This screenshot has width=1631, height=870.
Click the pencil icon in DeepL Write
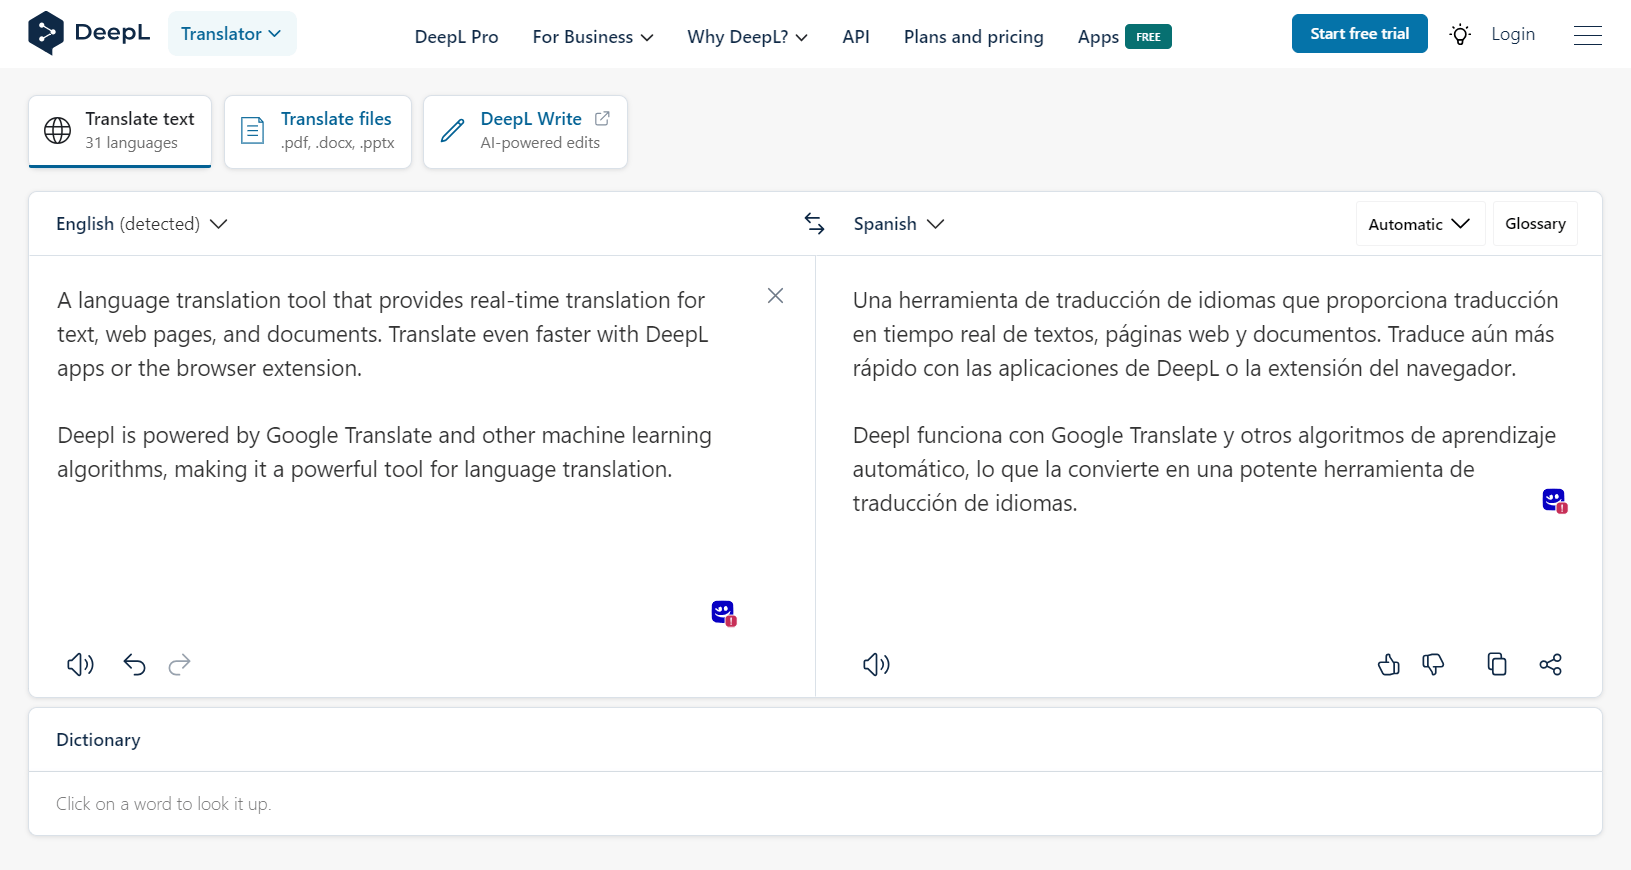[453, 131]
